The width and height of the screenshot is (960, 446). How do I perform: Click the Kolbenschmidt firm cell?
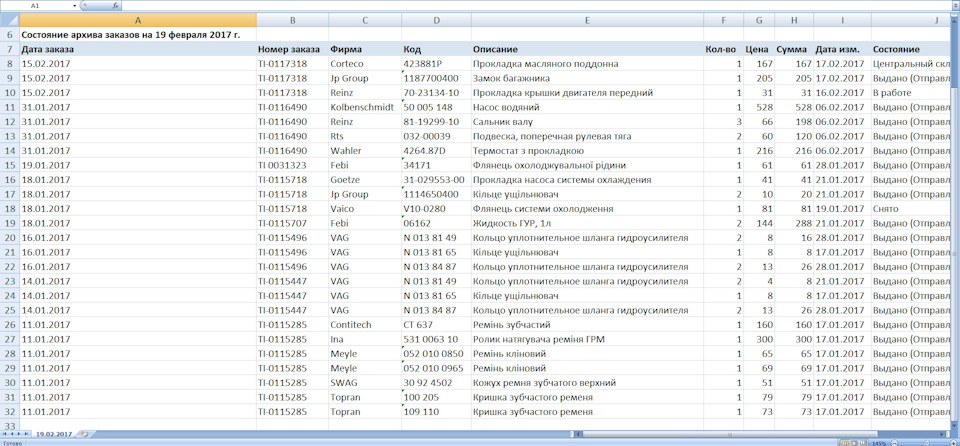point(365,107)
